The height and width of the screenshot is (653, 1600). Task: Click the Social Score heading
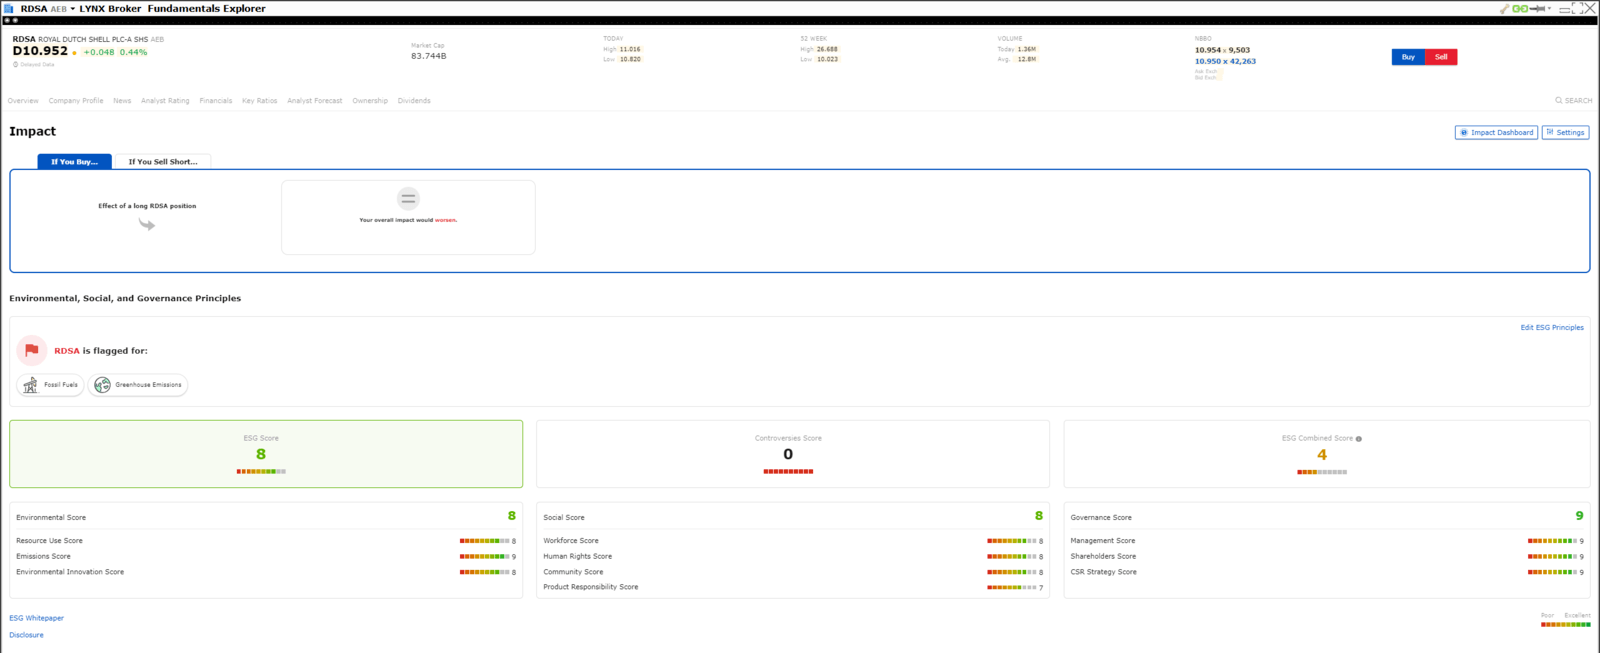(x=564, y=517)
